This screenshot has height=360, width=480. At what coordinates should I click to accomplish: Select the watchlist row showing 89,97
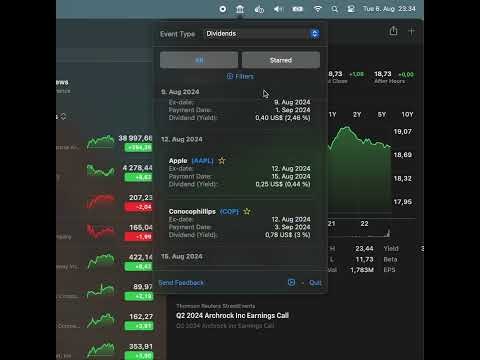pos(104,291)
